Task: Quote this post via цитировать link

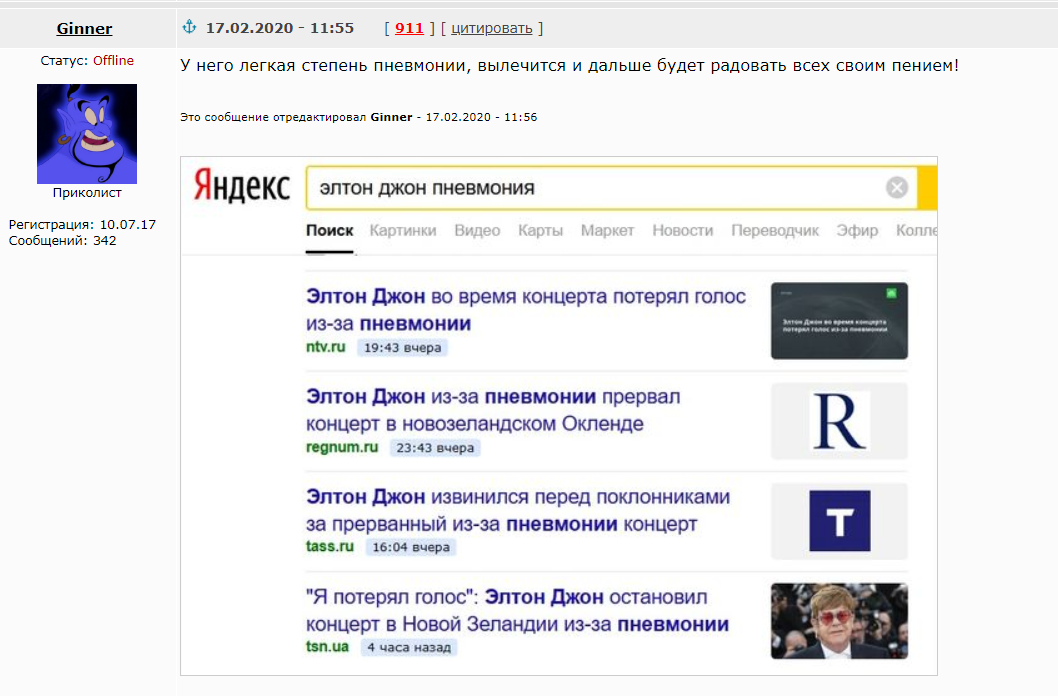Action: (491, 28)
